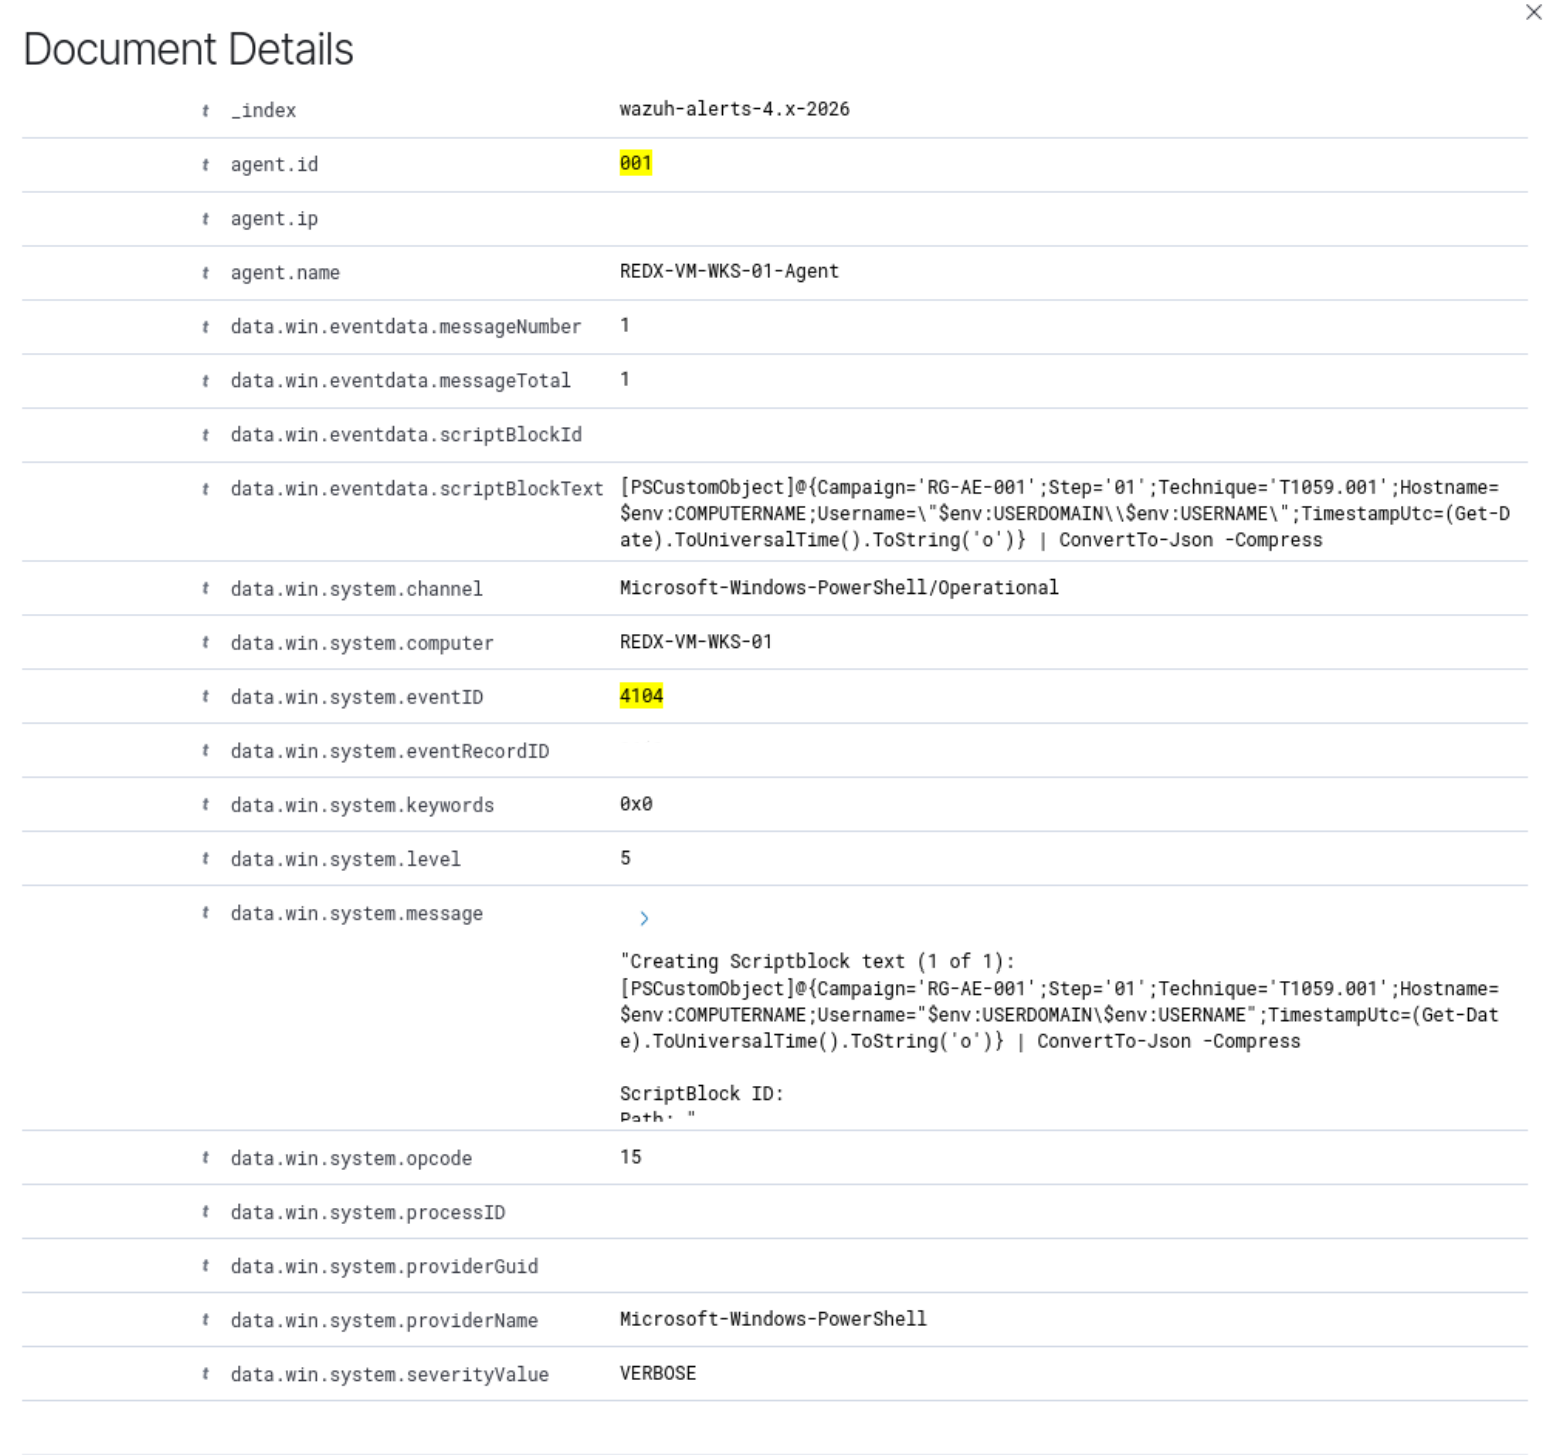This screenshot has width=1559, height=1455.
Task: Select the data.win.eventdata.scriptBlockId field name
Action: [x=406, y=435]
